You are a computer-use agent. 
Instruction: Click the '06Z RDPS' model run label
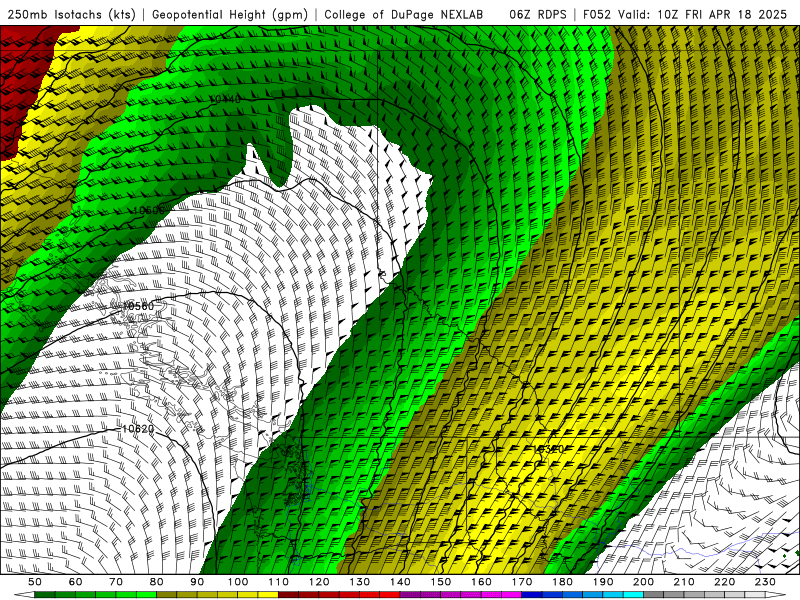[537, 14]
